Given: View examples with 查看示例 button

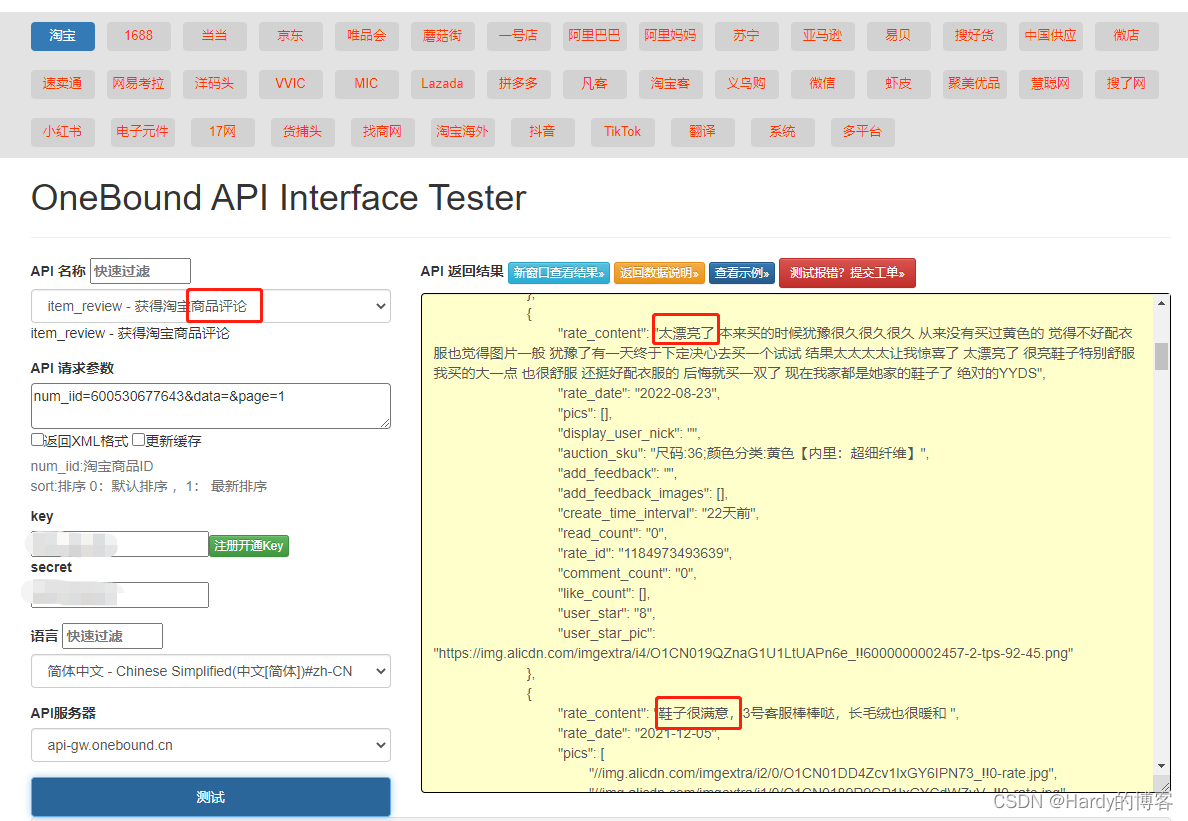Looking at the screenshot, I should [742, 273].
